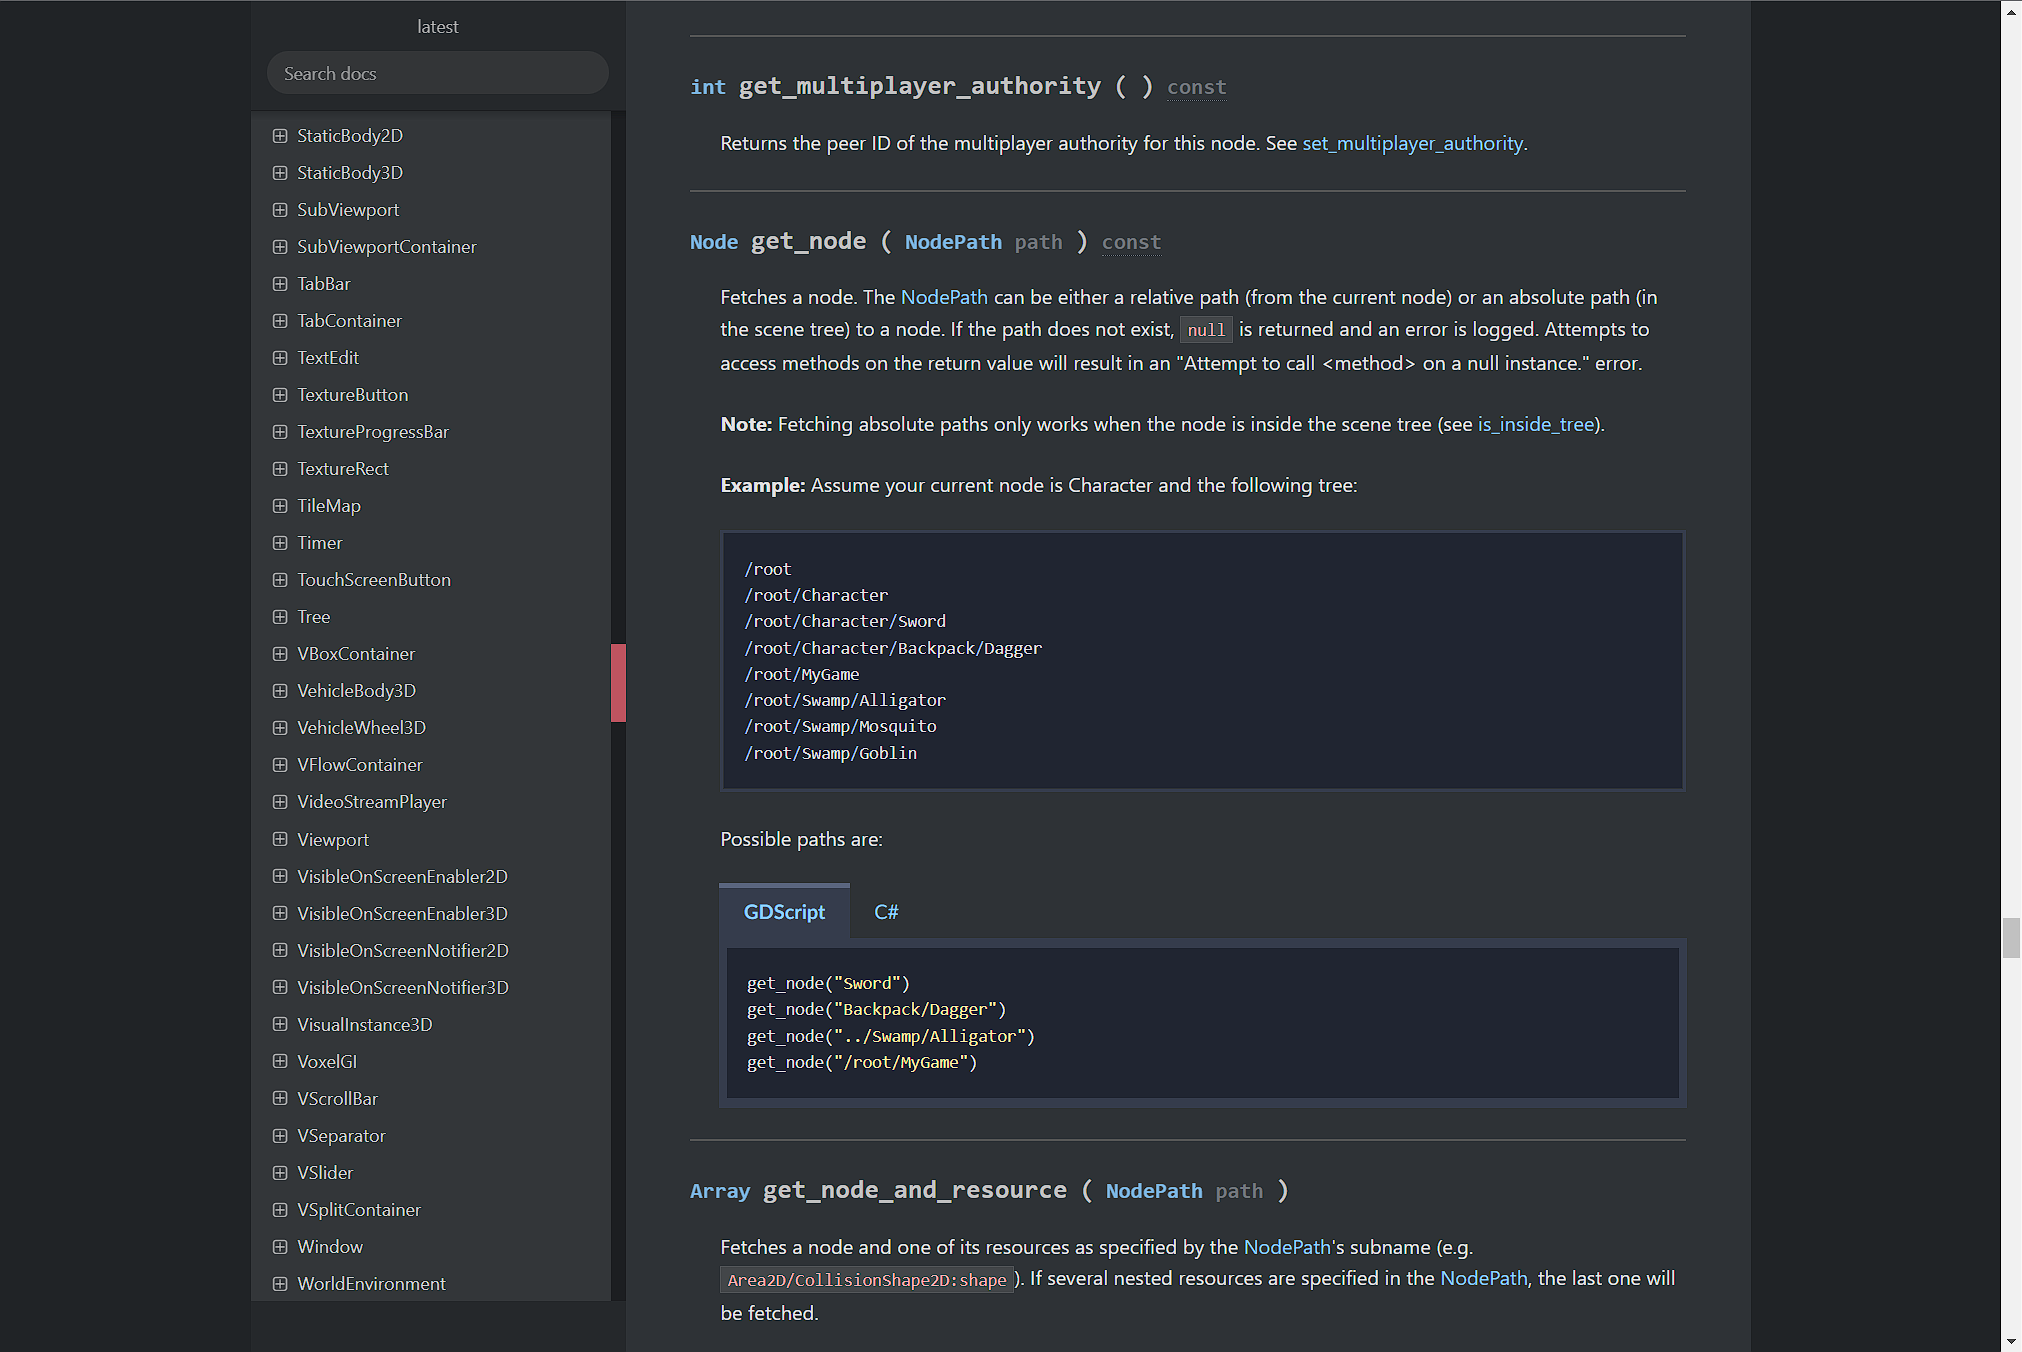
Task: Open the VScrollBar docs page
Action: click(x=338, y=1099)
